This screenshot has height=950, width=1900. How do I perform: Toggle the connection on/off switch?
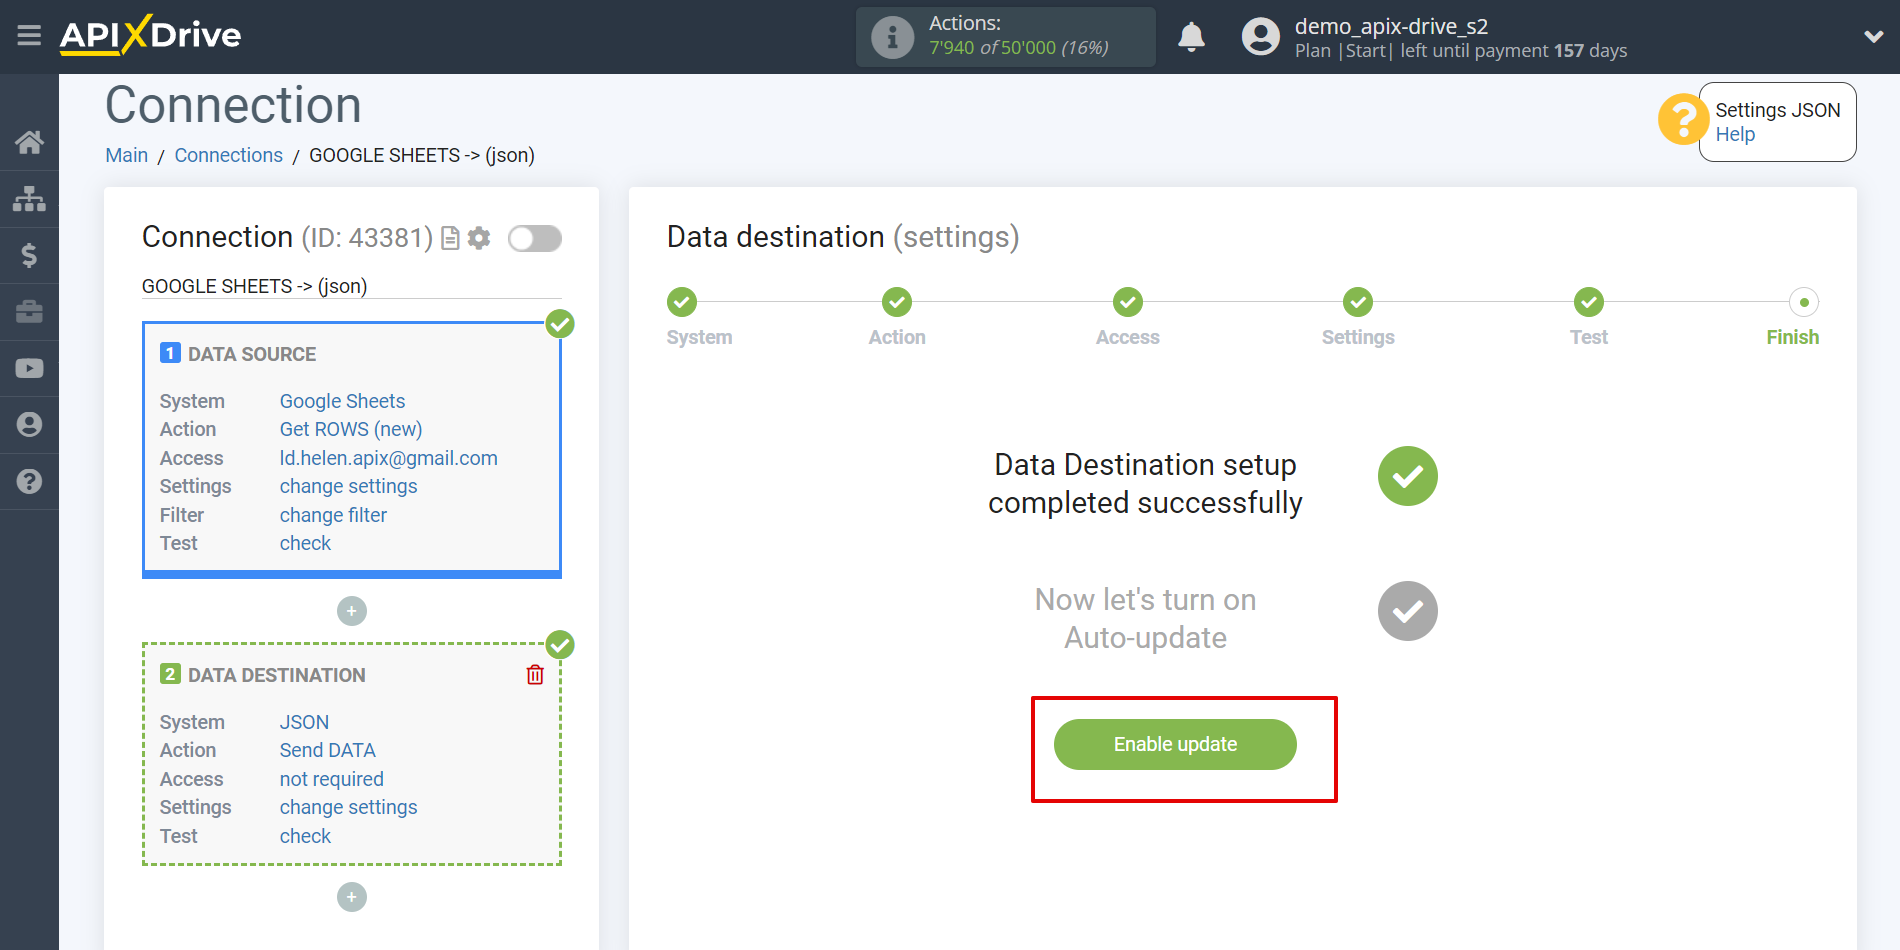(x=535, y=238)
